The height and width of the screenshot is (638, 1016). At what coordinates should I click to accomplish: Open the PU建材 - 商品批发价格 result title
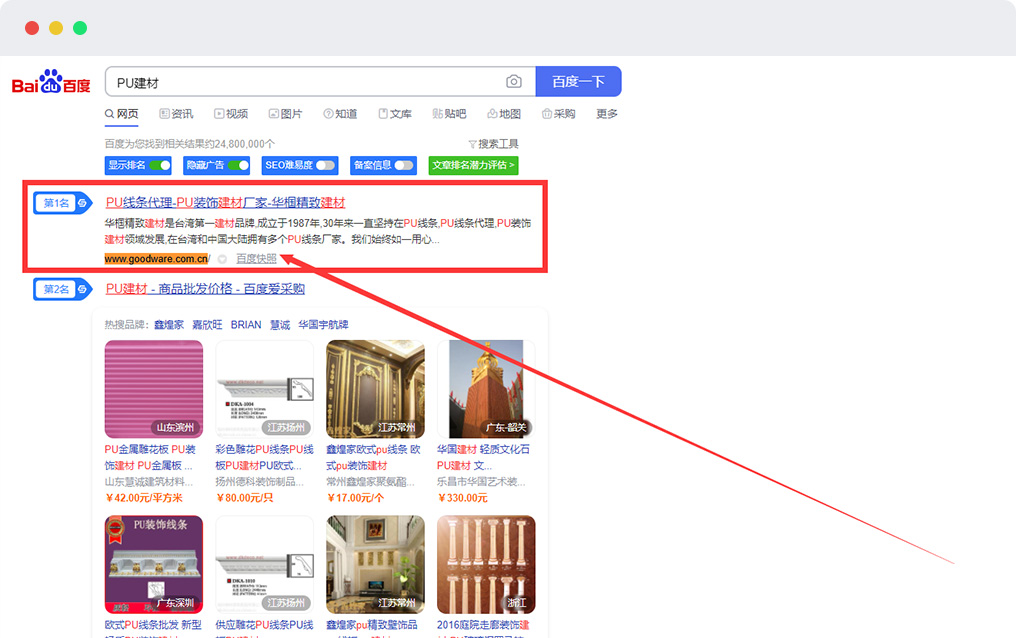pos(205,289)
